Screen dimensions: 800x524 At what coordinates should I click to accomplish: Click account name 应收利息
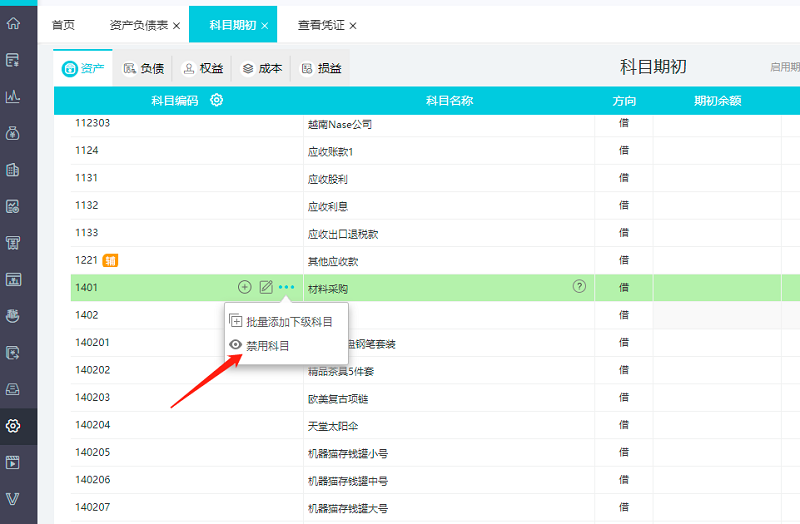(x=328, y=207)
